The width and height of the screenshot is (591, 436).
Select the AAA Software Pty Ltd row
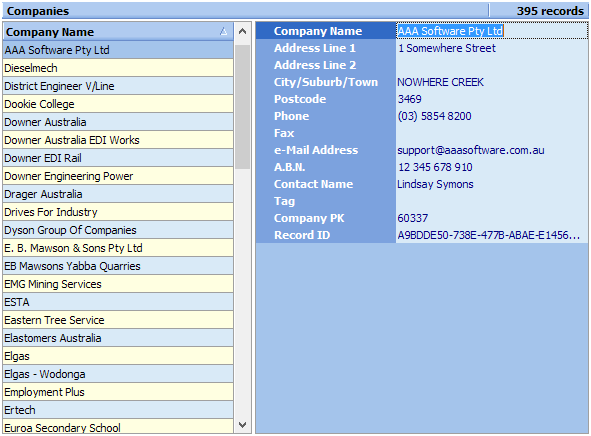coord(118,50)
